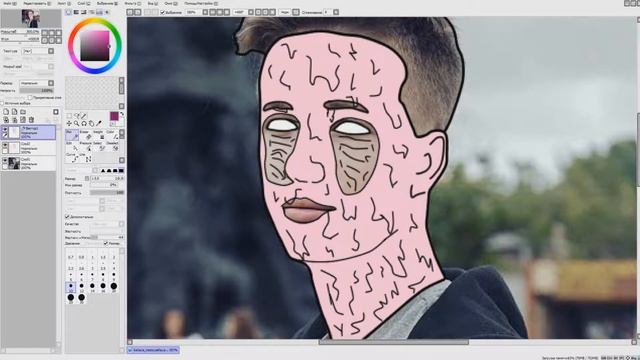Open the Редактировать menu
The height and width of the screenshot is (360, 640).
37,3
